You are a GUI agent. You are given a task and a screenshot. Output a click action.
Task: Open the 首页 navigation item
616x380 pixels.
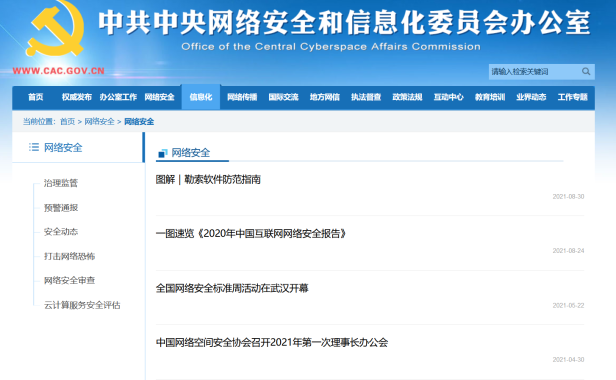tap(35, 97)
